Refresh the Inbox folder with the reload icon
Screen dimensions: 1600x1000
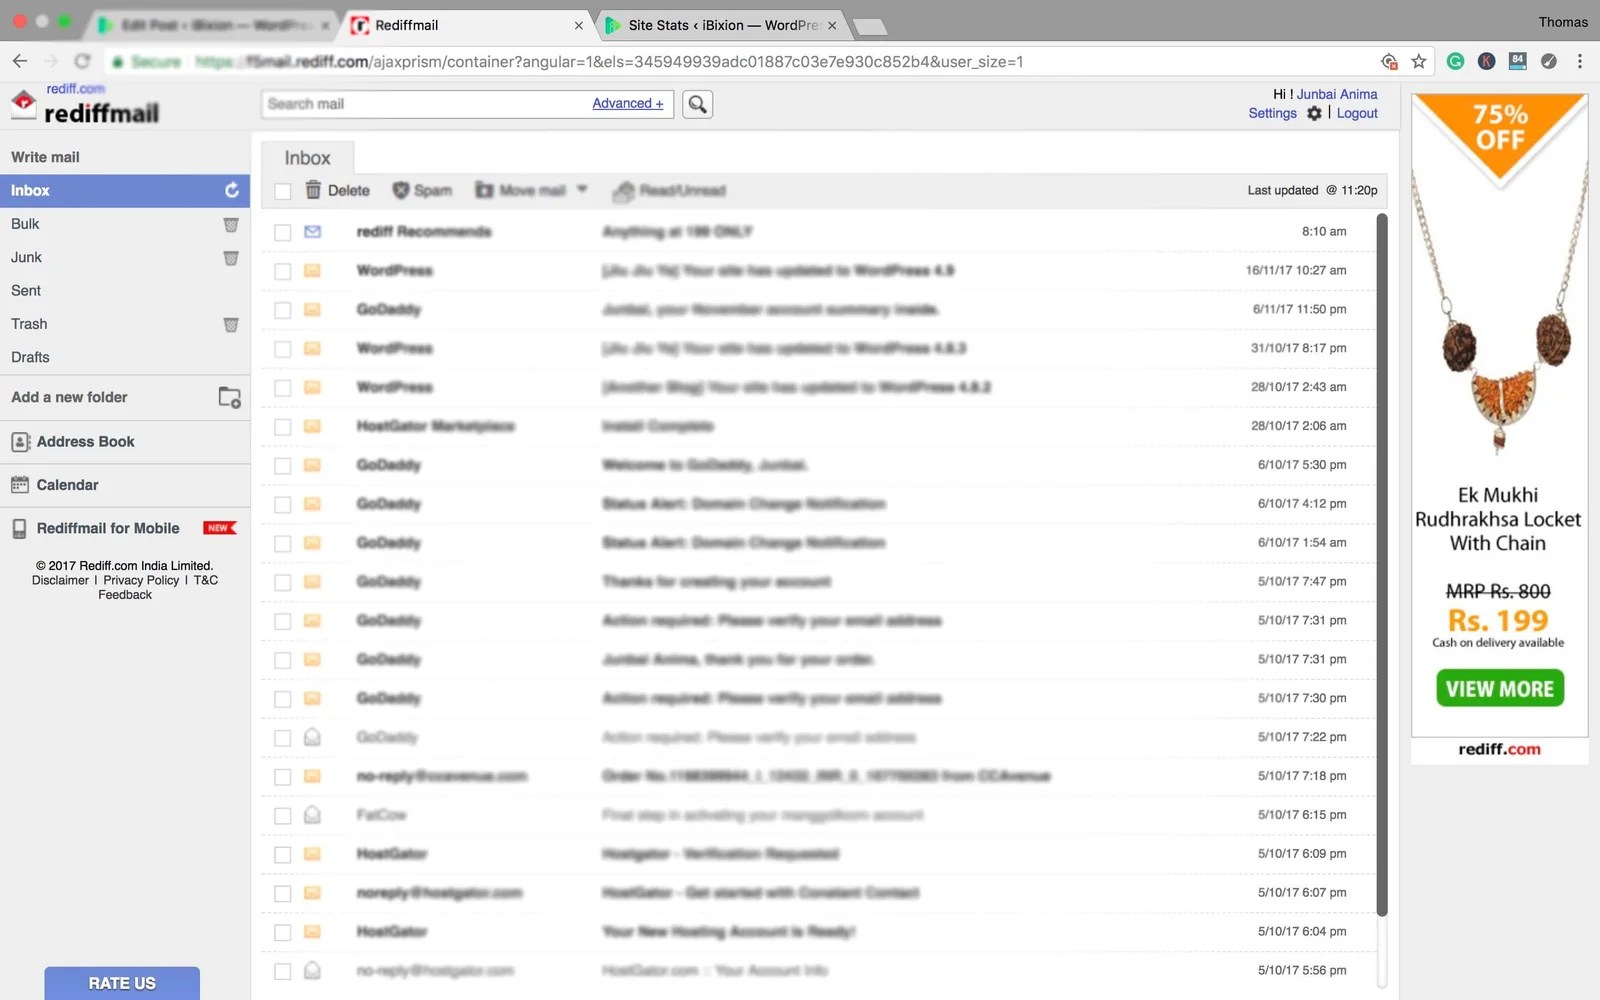pyautogui.click(x=232, y=190)
